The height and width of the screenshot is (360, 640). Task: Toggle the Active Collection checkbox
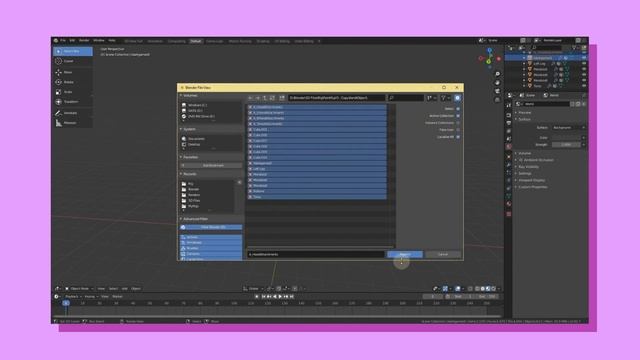click(458, 116)
